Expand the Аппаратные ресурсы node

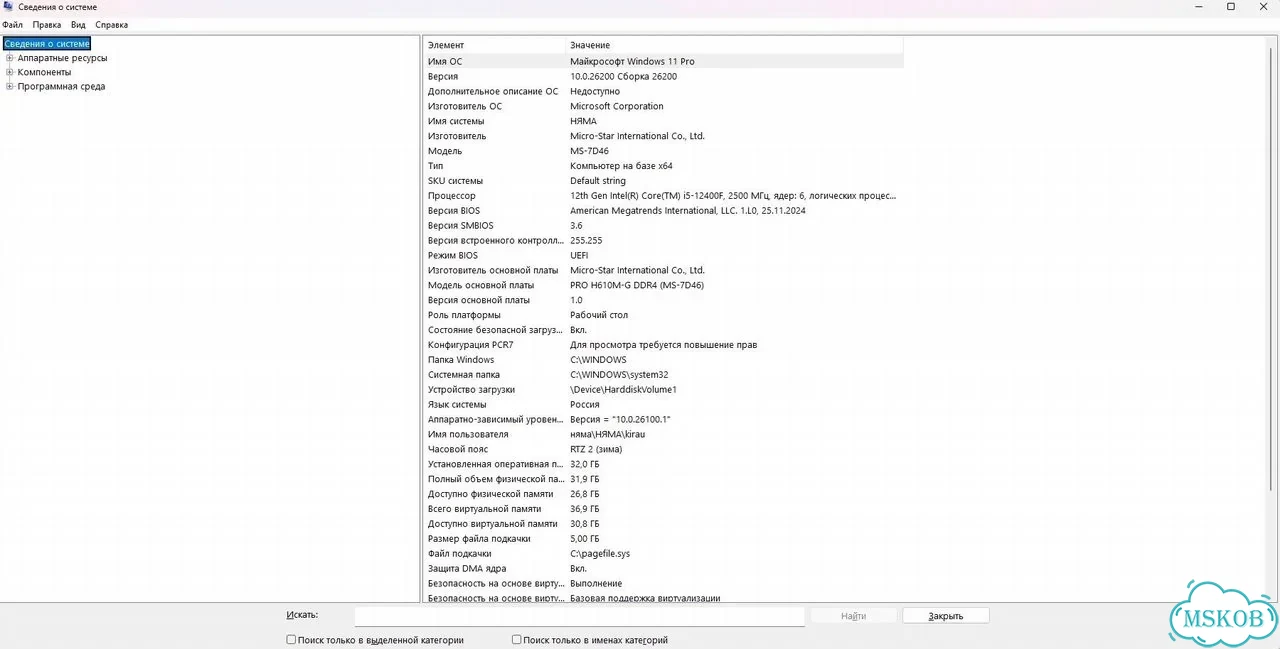tap(10, 58)
